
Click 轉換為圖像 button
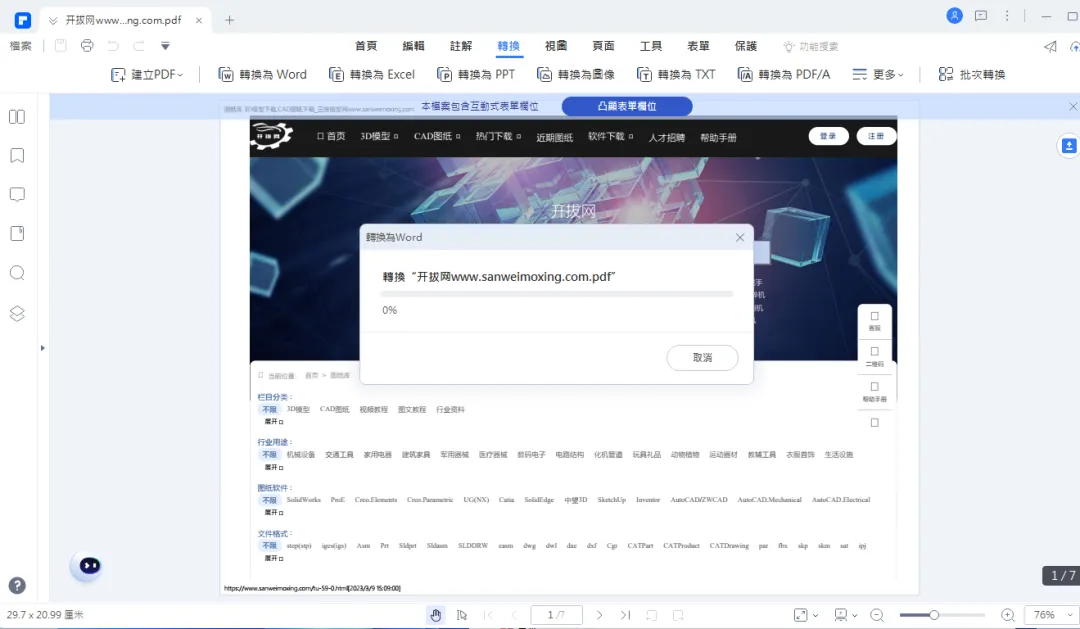click(x=576, y=74)
